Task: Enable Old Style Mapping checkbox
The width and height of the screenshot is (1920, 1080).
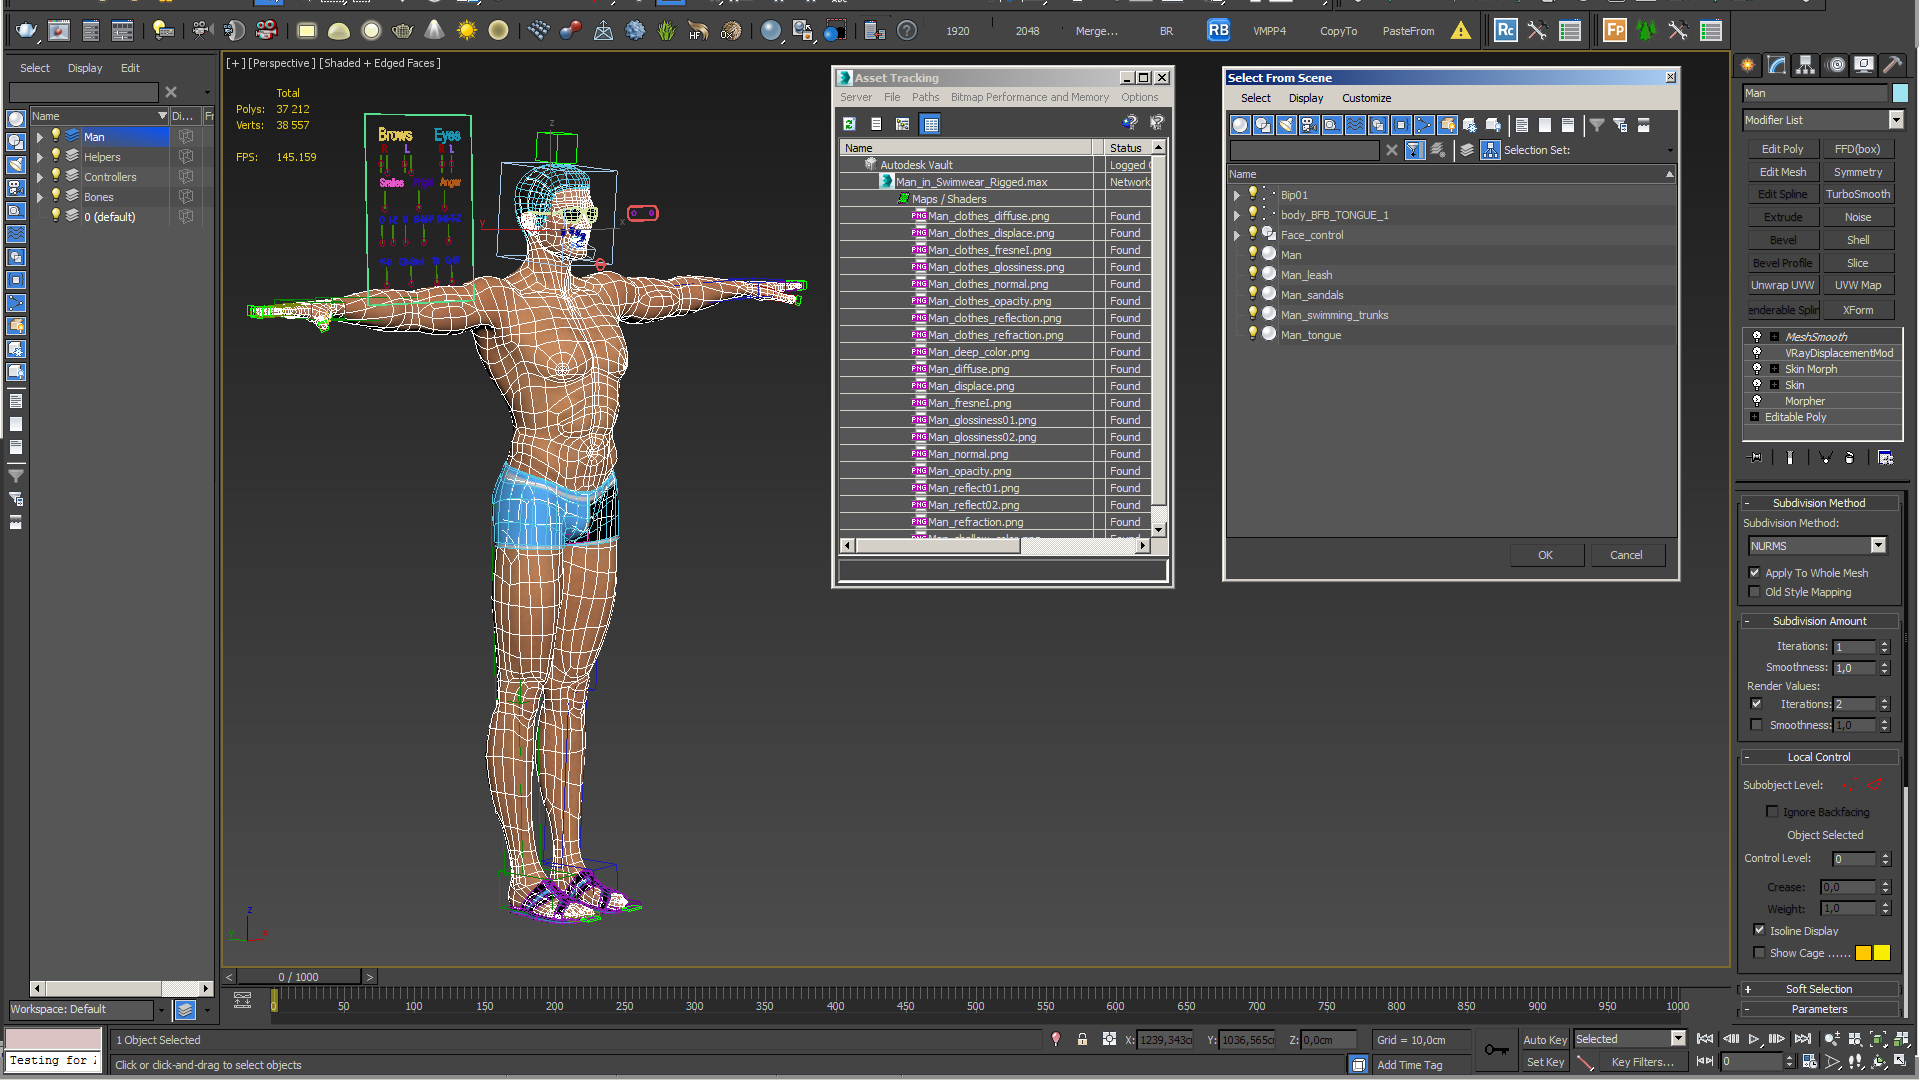Action: (1754, 592)
